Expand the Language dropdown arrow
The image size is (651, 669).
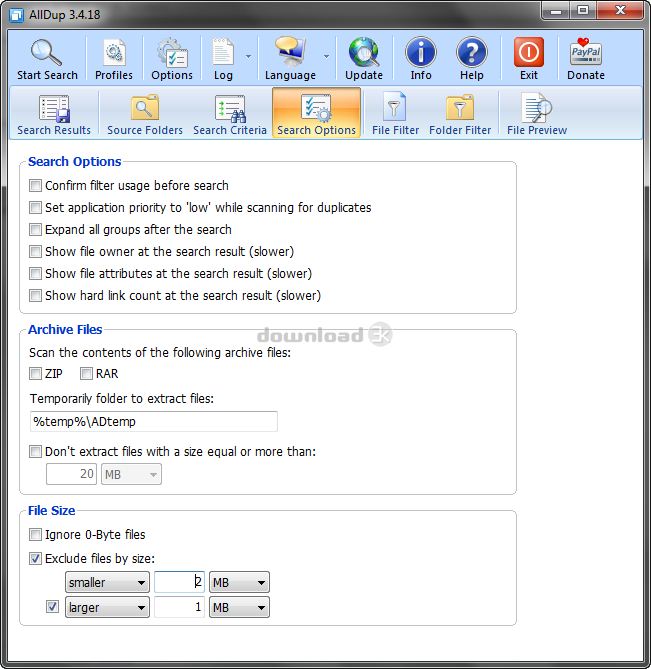(x=326, y=56)
